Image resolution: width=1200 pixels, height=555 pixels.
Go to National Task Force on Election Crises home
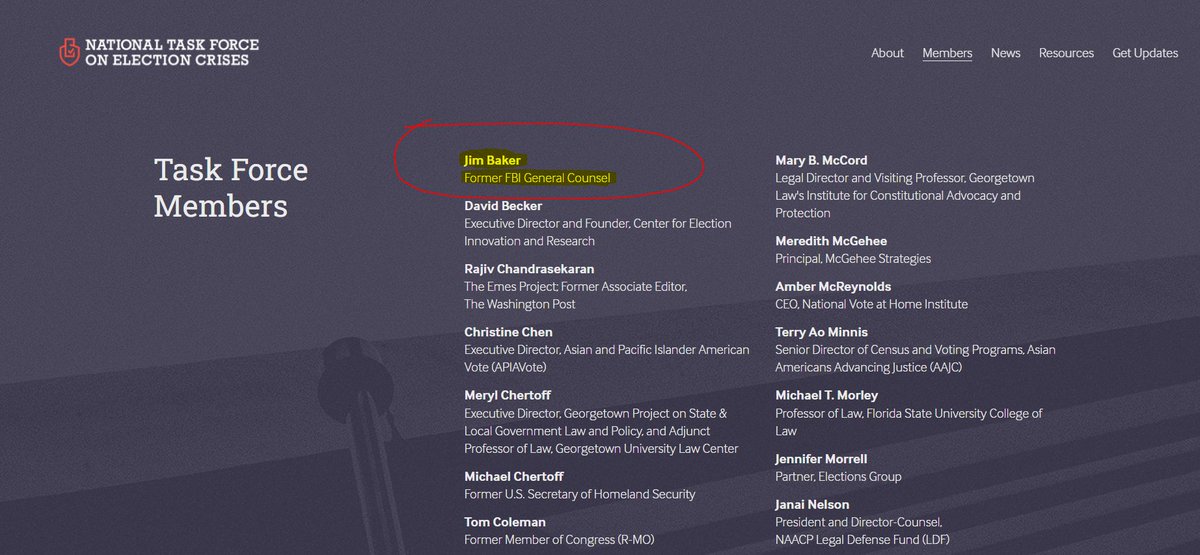pyautogui.click(x=159, y=53)
